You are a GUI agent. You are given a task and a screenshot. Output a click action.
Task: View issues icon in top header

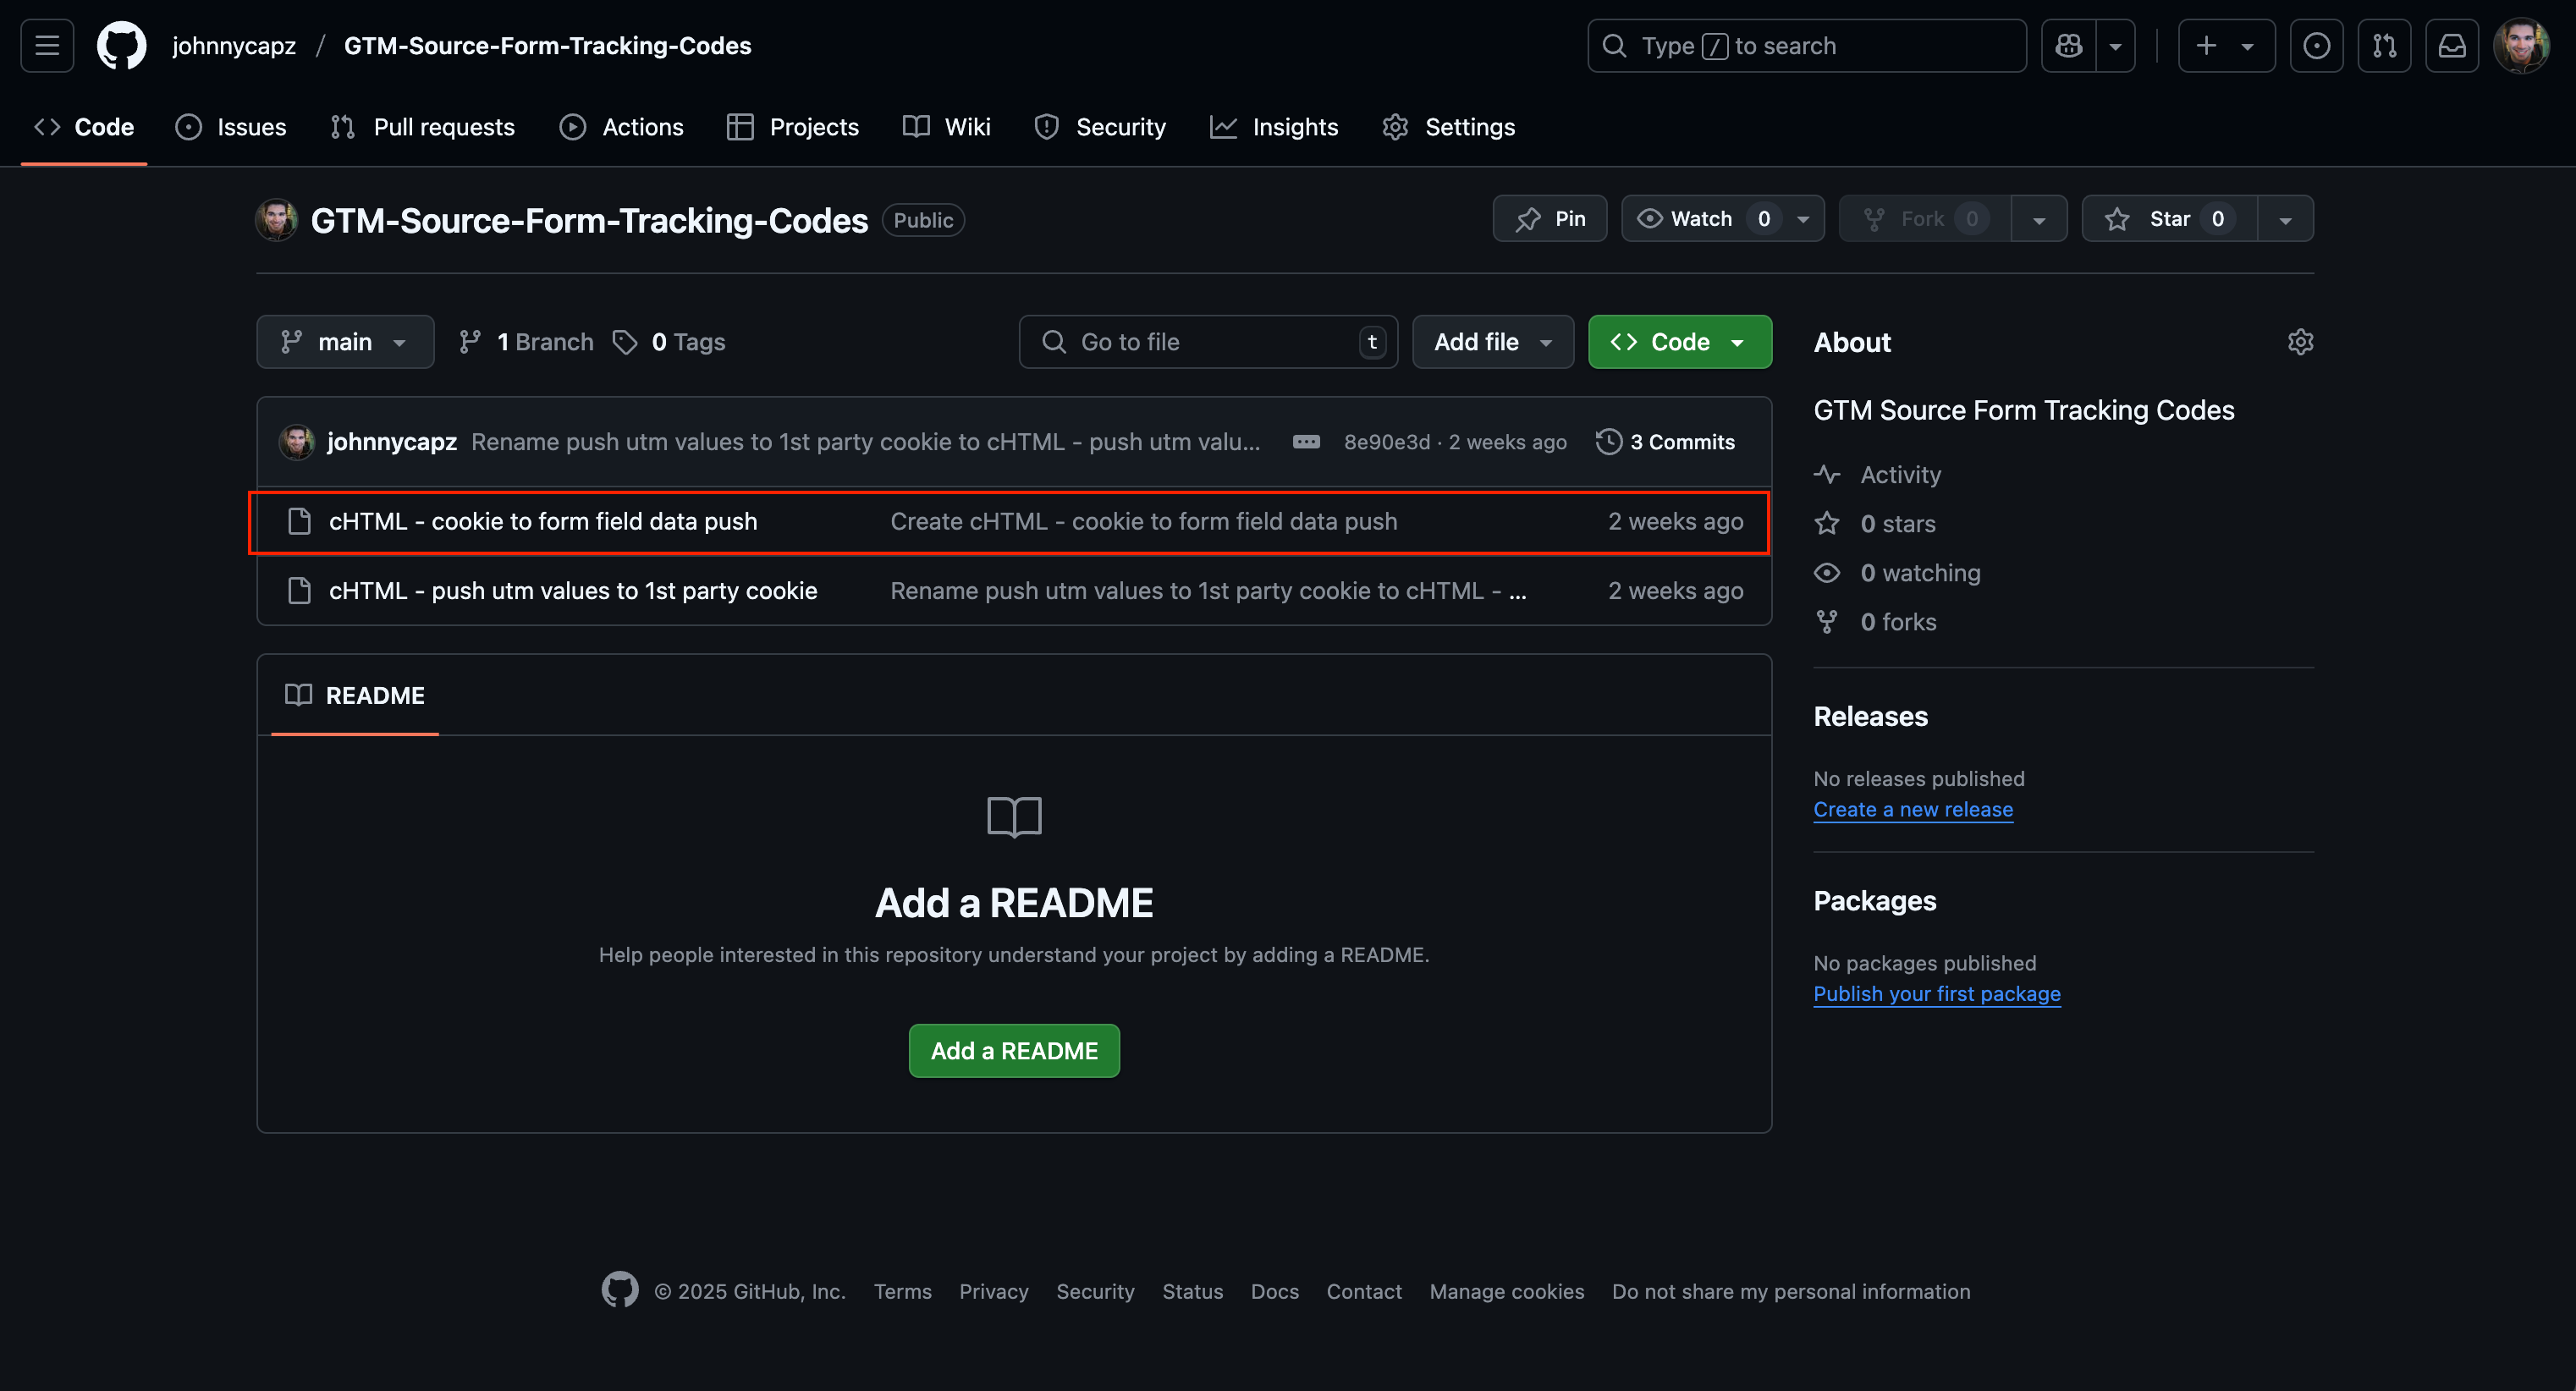[x=2316, y=46]
